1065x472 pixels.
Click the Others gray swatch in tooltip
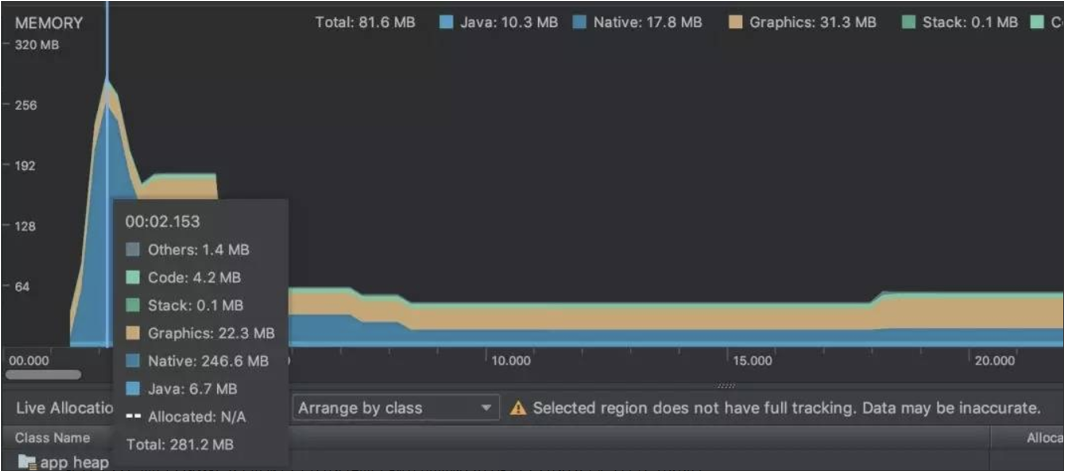133,250
